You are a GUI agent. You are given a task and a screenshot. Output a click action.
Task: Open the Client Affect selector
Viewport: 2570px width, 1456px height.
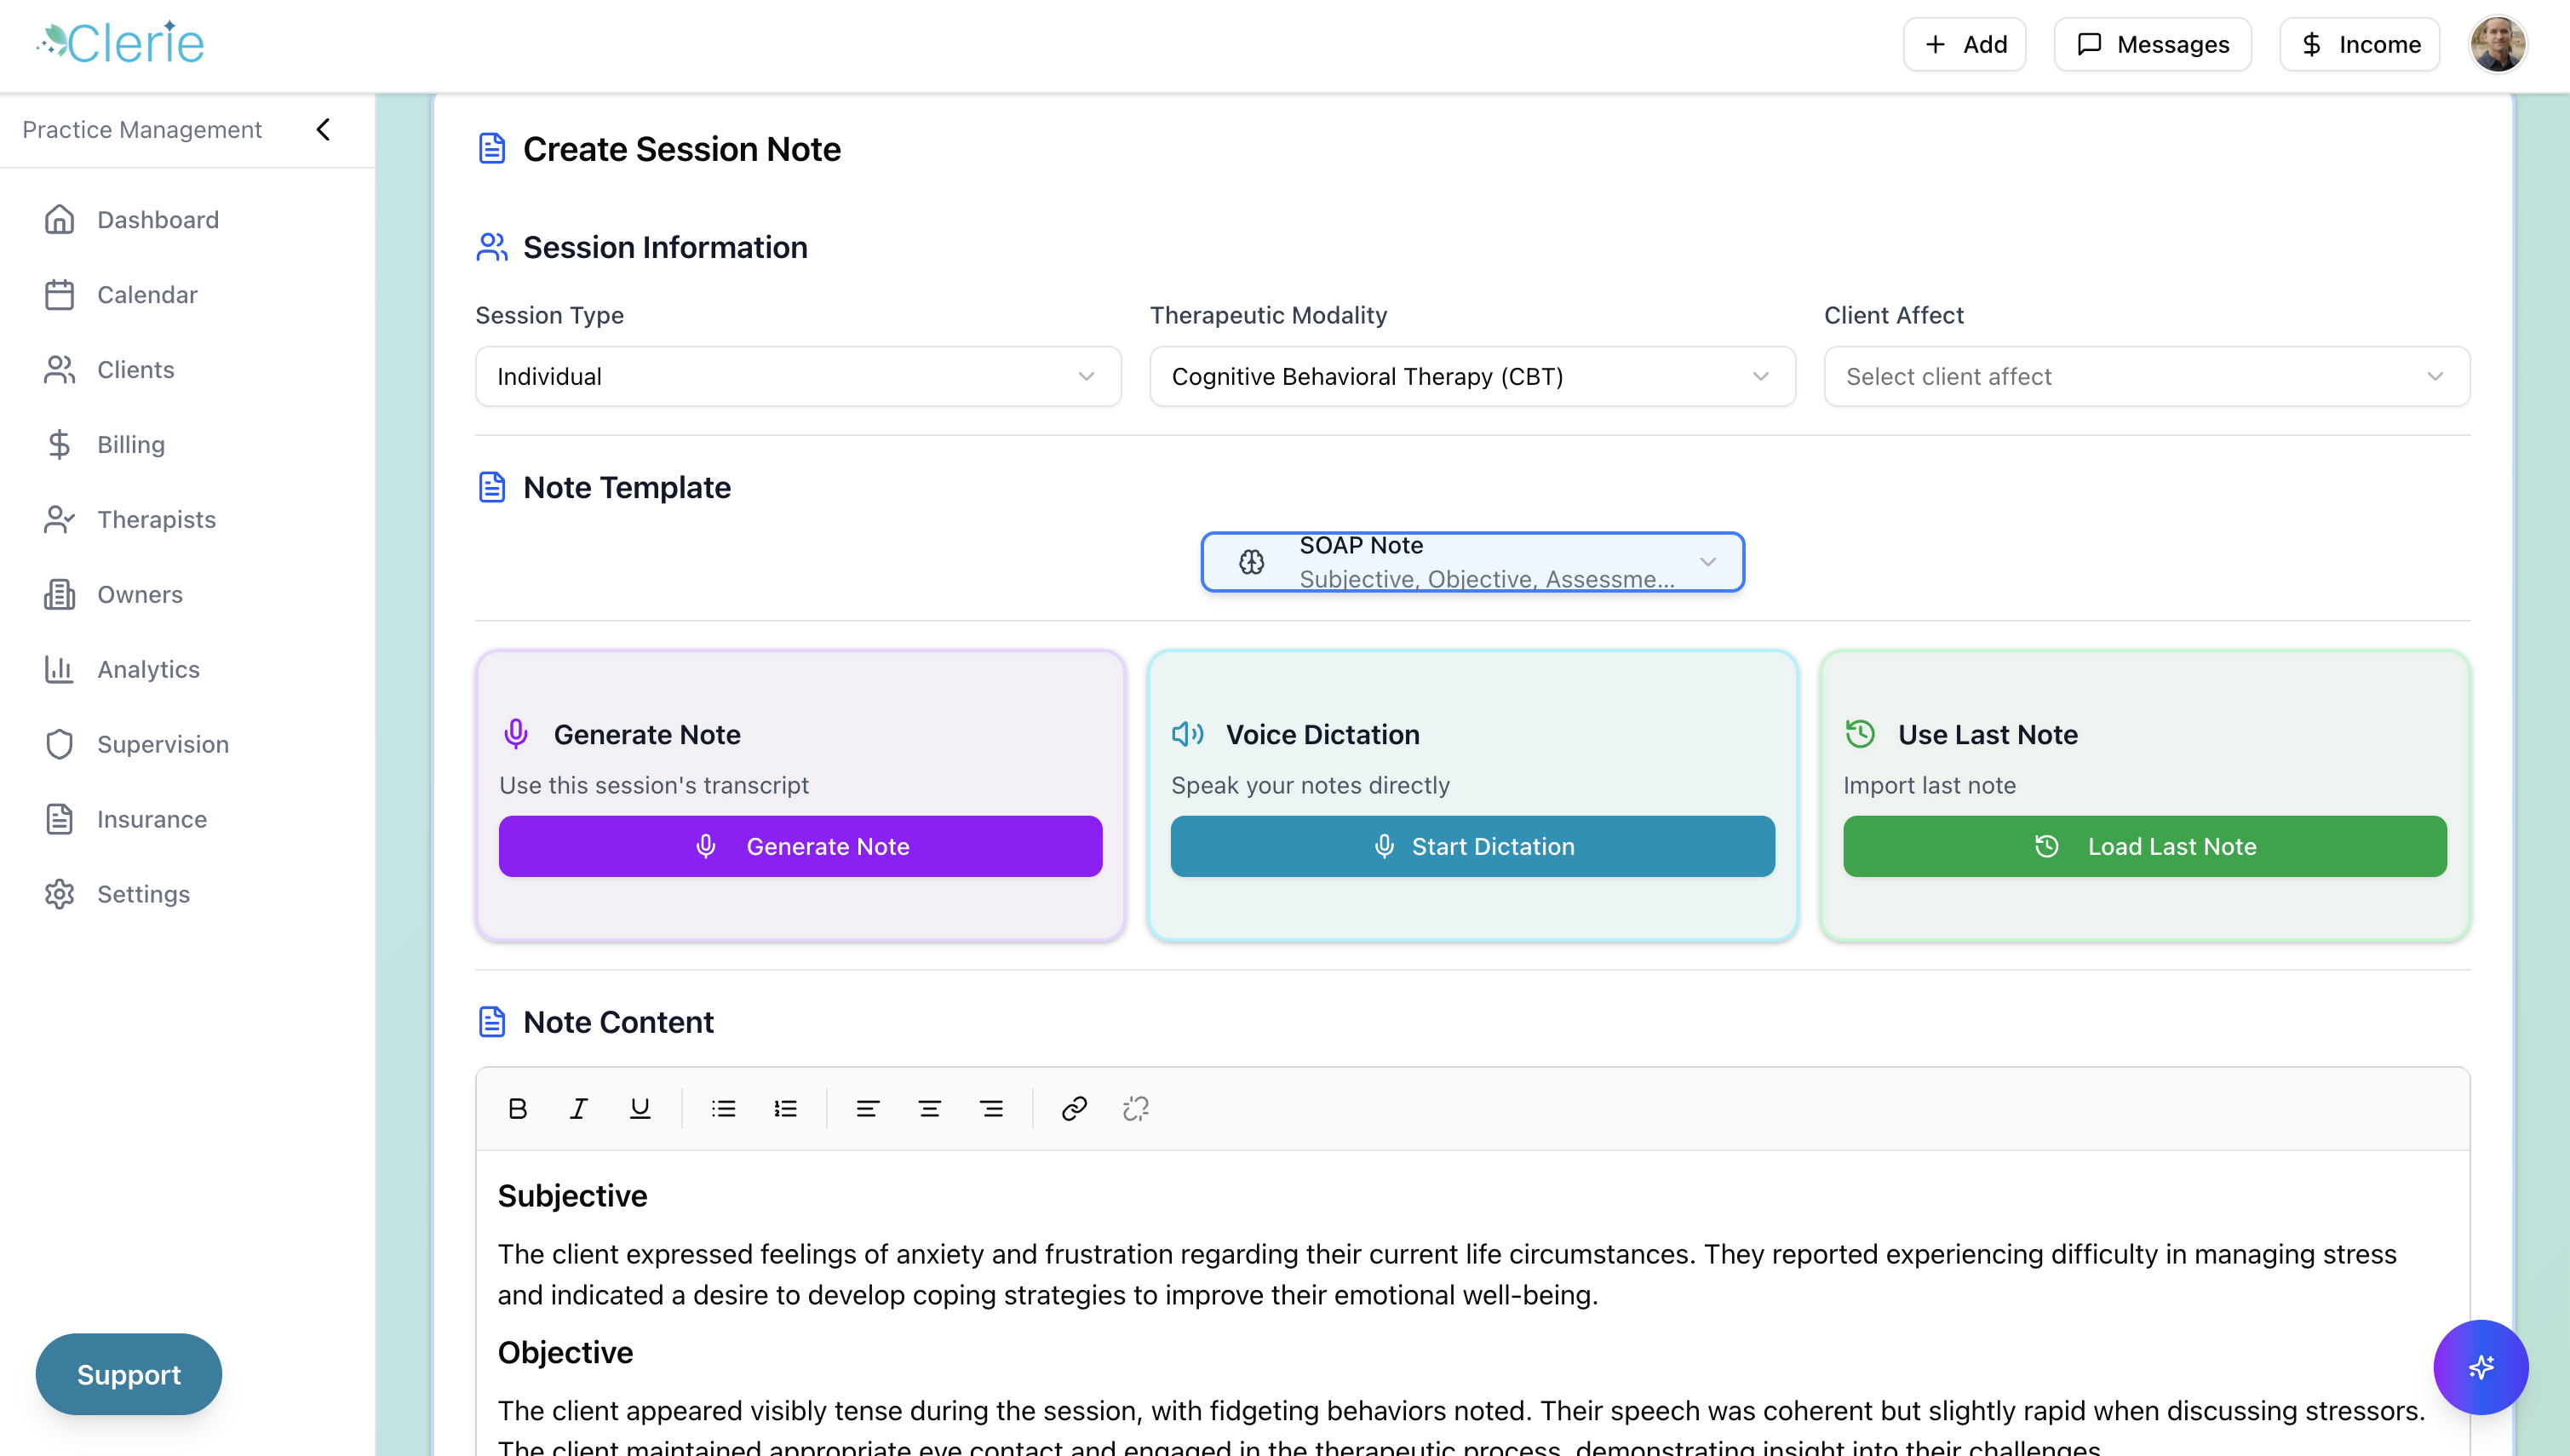pyautogui.click(x=2146, y=376)
